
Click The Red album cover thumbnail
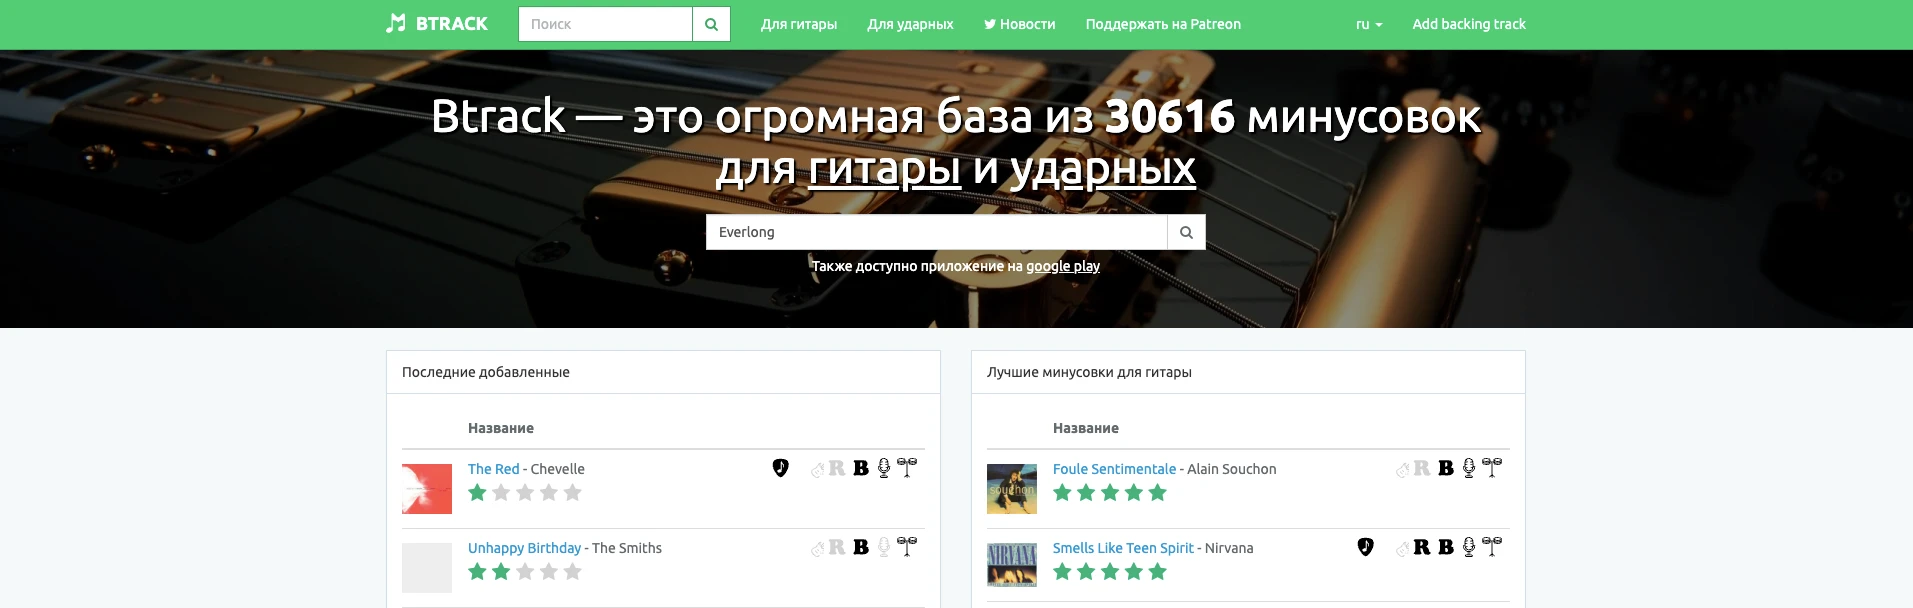click(x=427, y=489)
